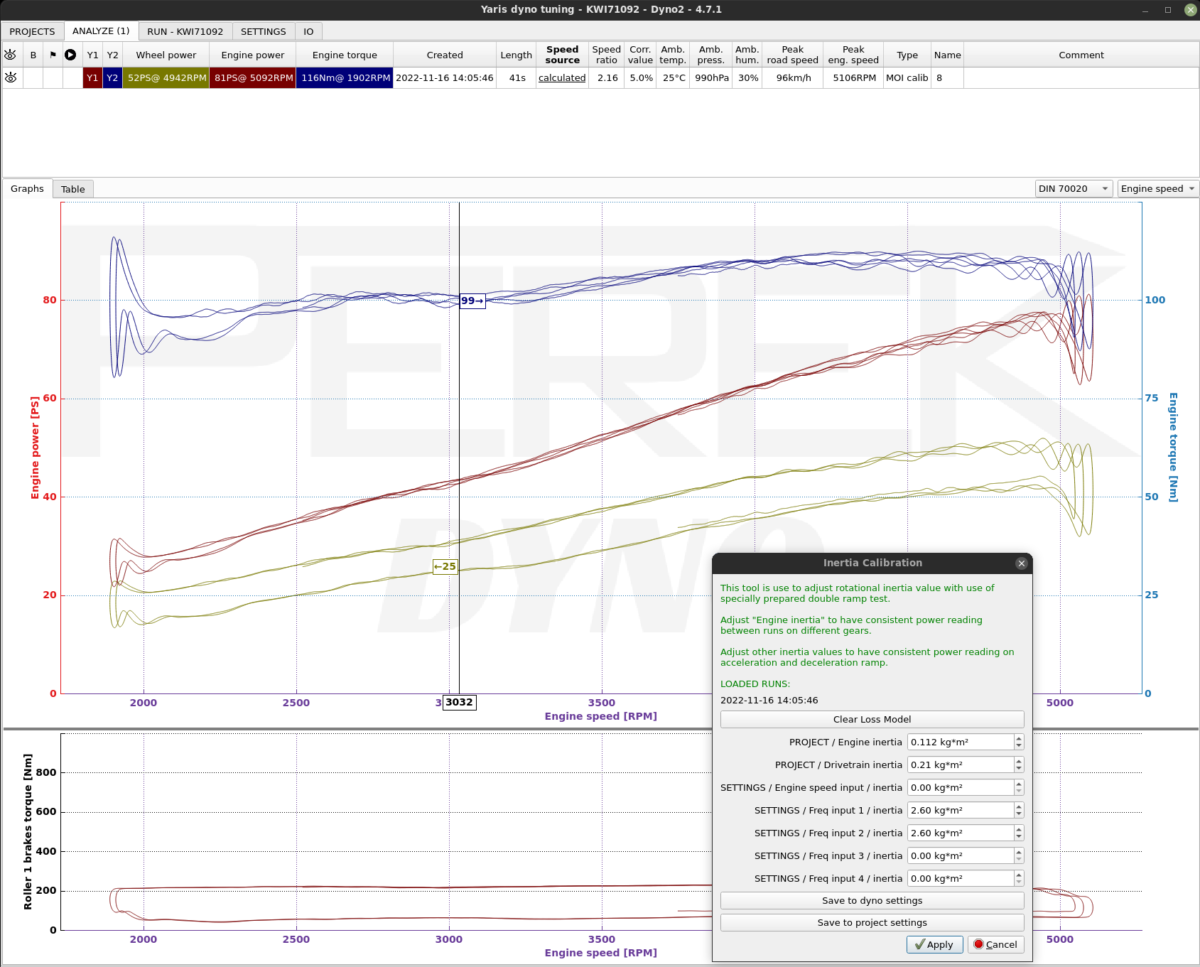Click the olive Wheel power result cell
The image size is (1200, 967).
point(166,77)
